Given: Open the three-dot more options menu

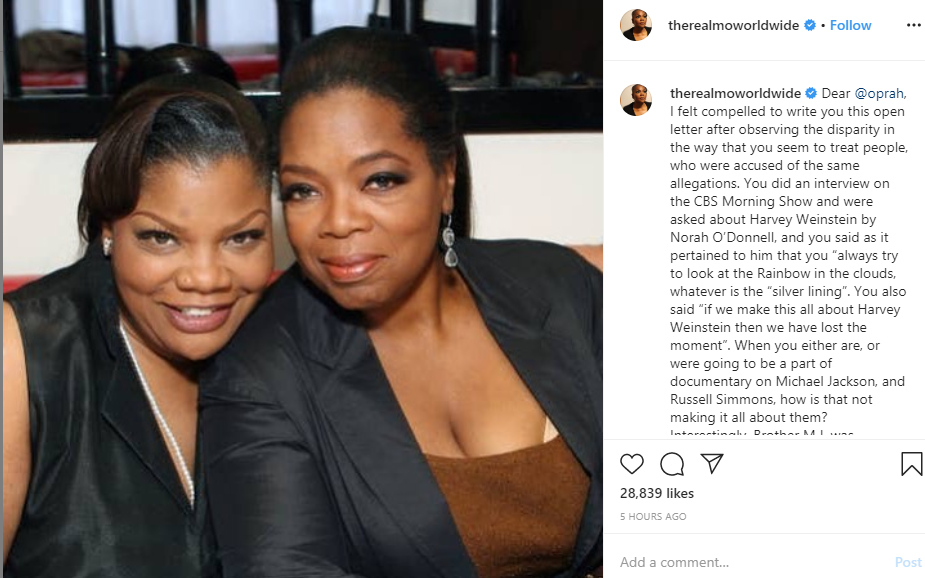Looking at the screenshot, I should tap(913, 25).
